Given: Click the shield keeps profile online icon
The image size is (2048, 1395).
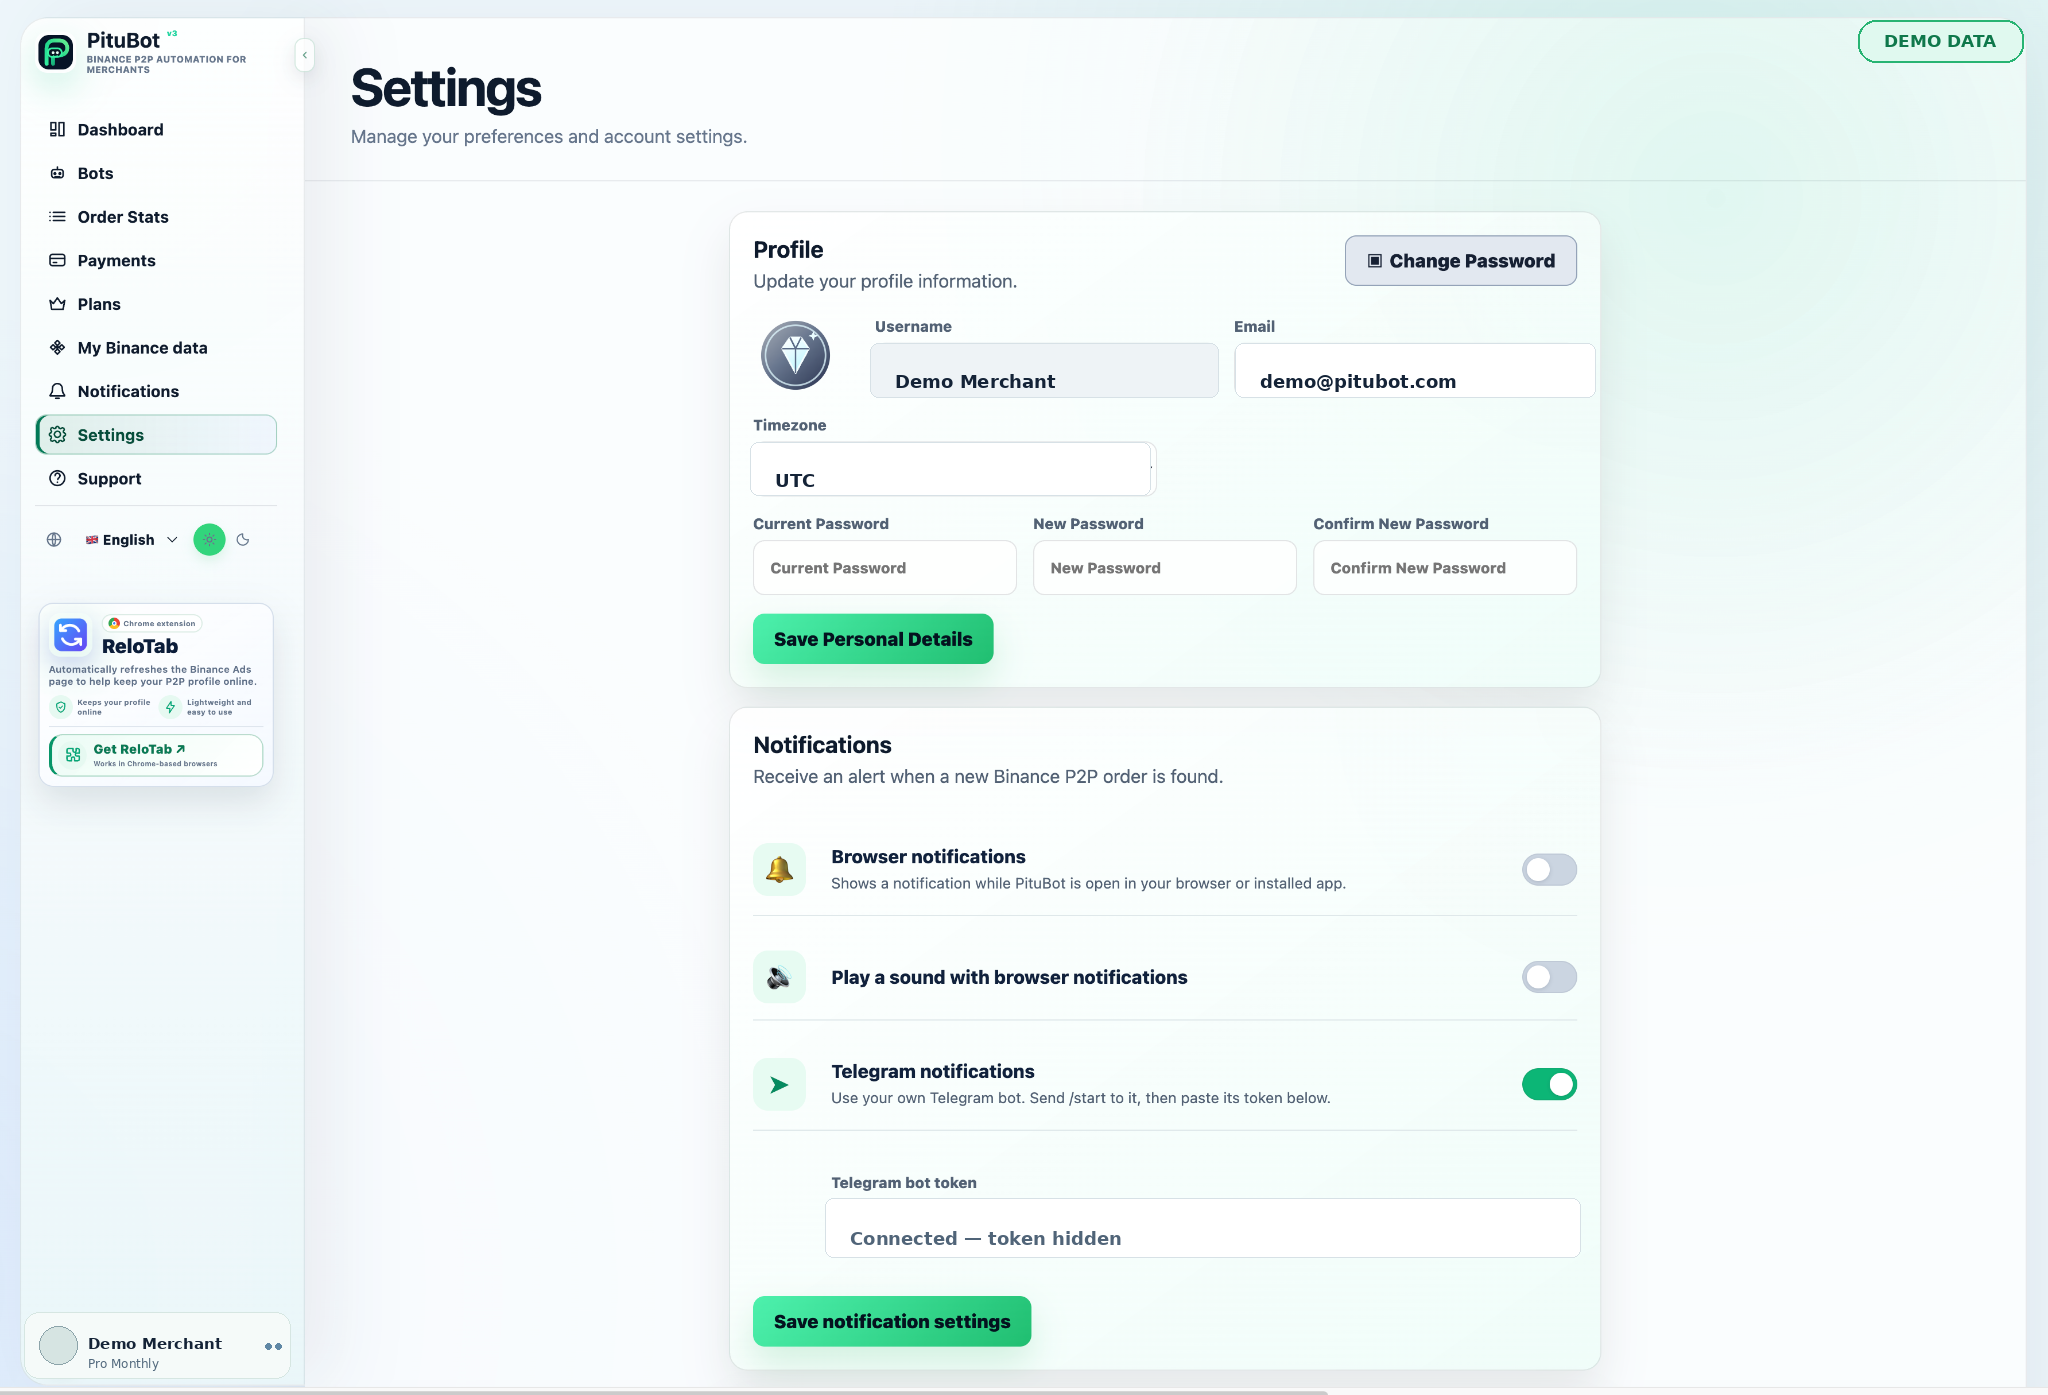Looking at the screenshot, I should 61,707.
